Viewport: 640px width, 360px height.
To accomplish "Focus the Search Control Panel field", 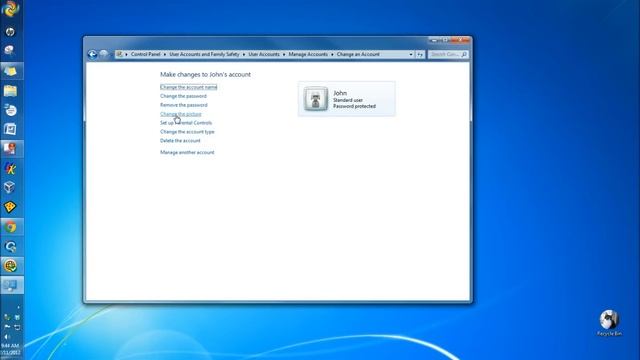I will pos(447,54).
